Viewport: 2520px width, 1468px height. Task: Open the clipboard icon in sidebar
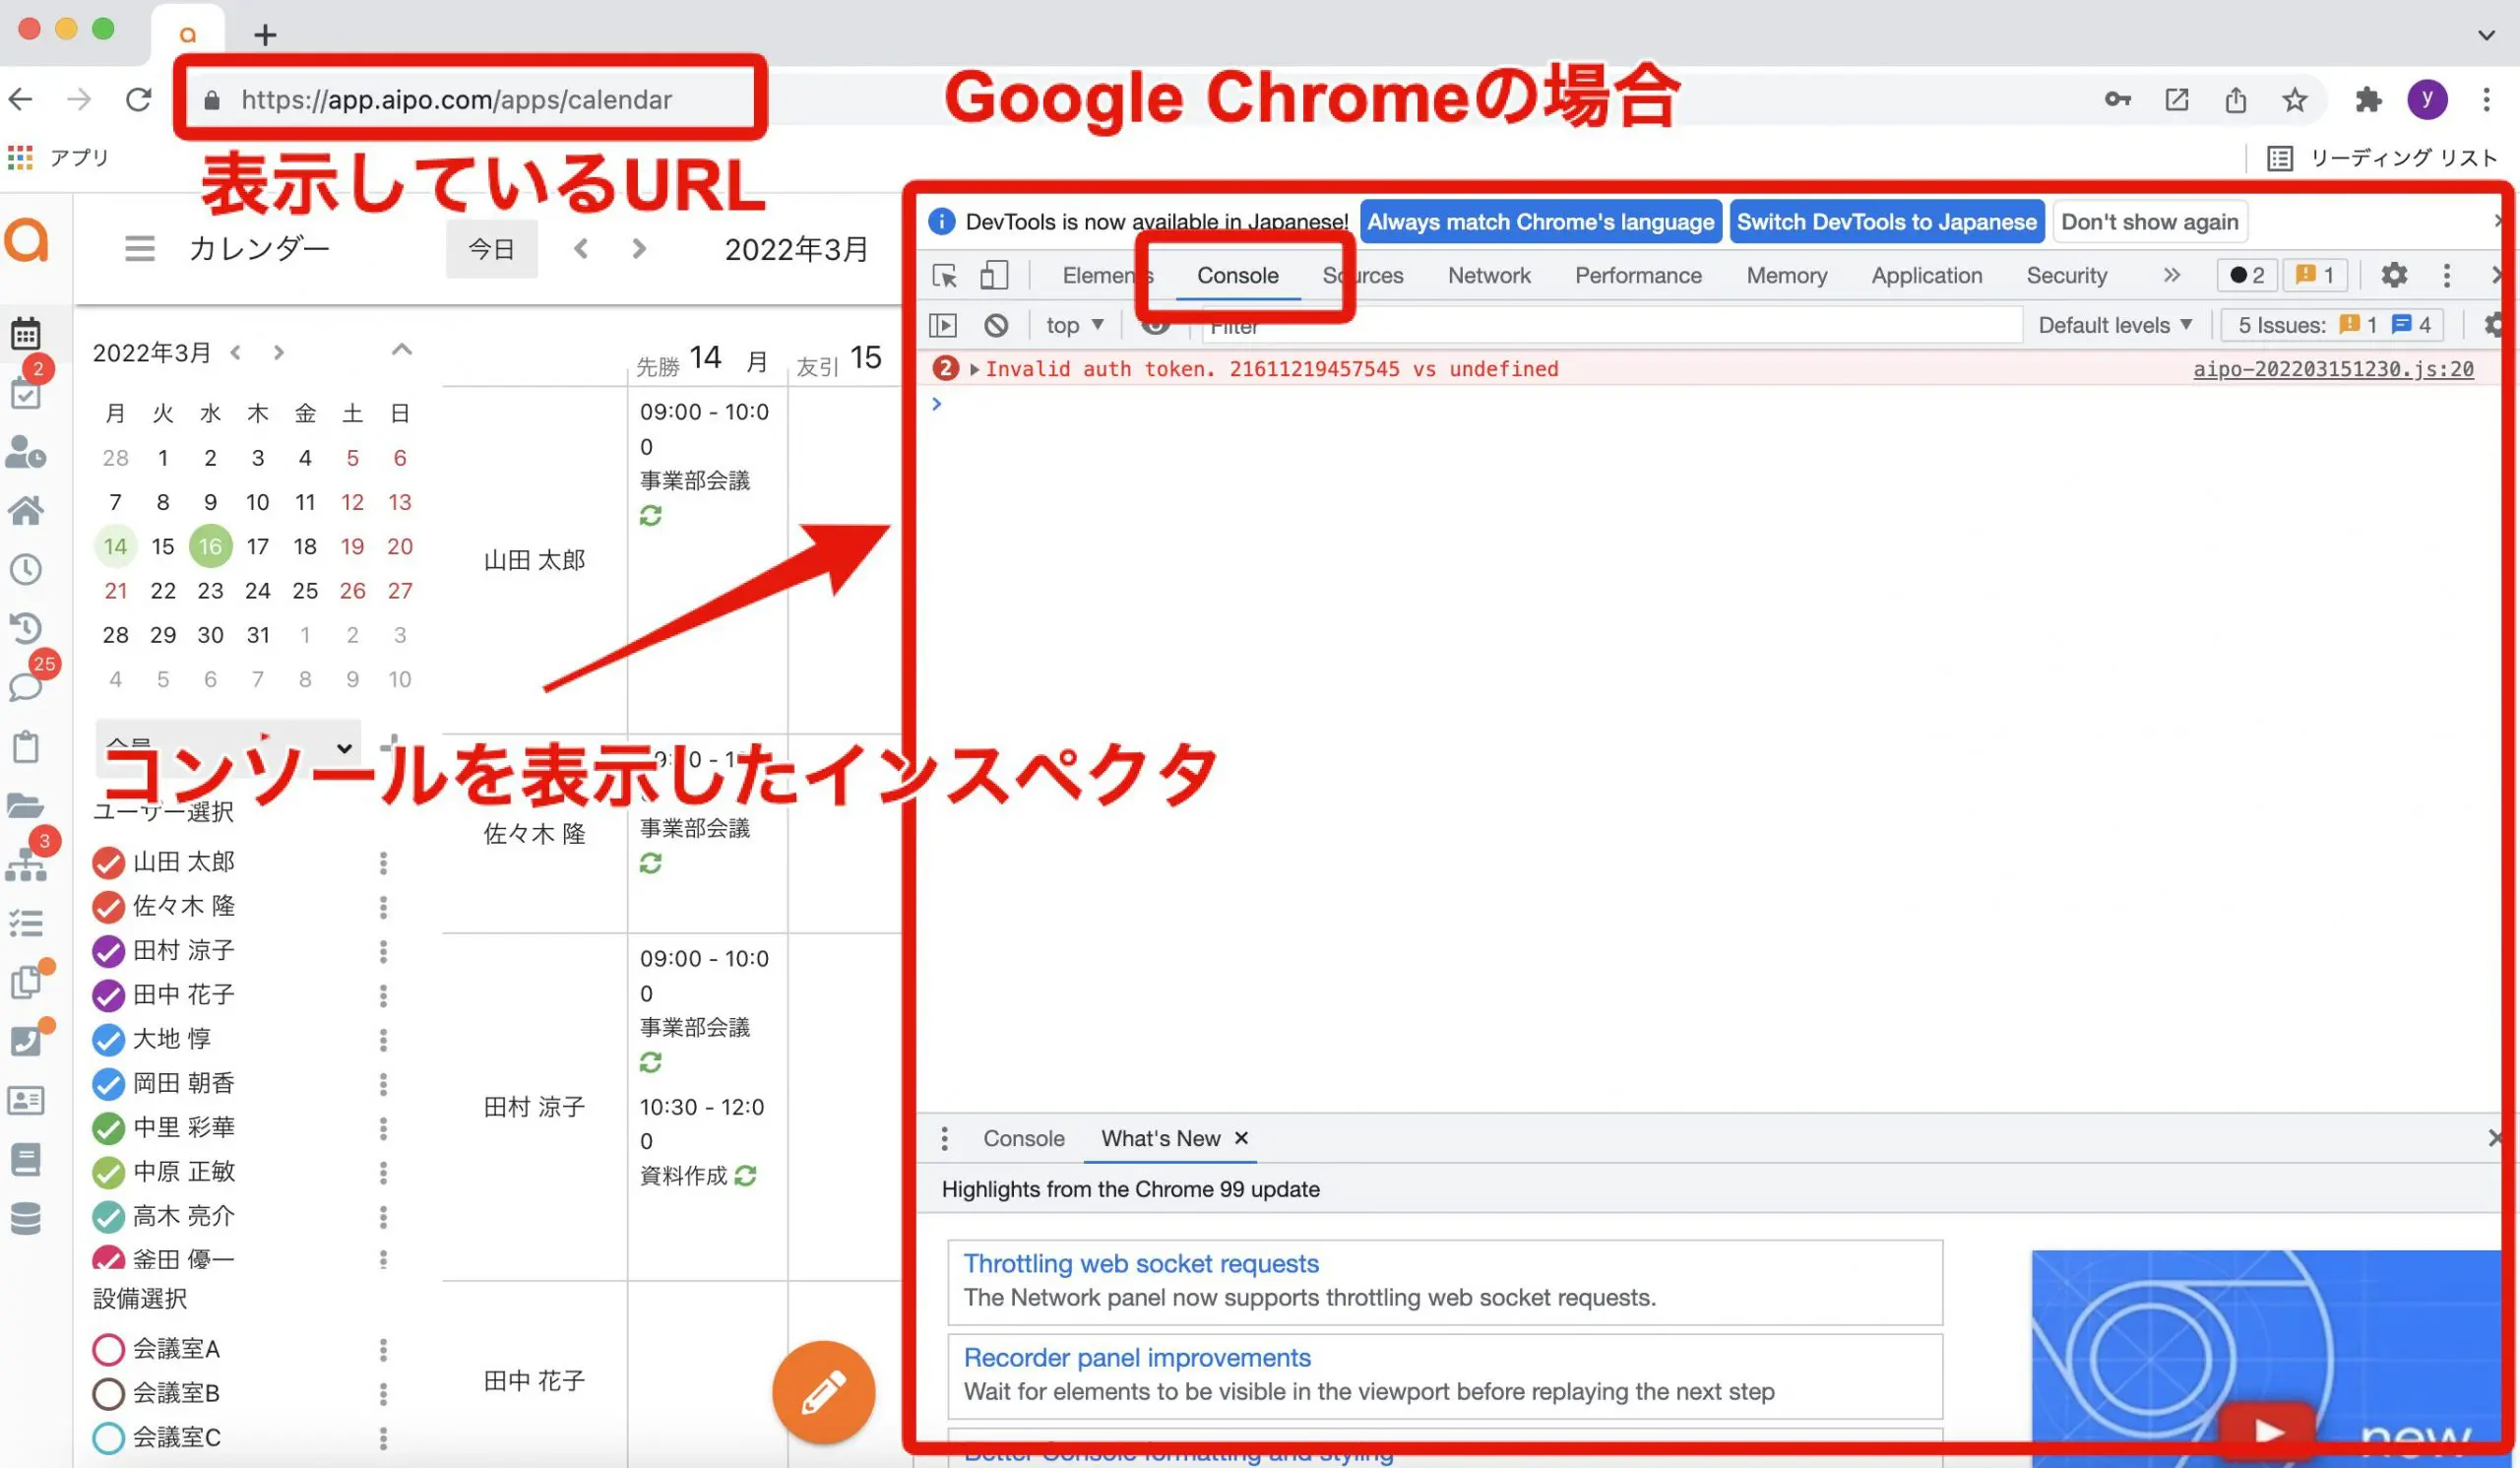(x=26, y=746)
